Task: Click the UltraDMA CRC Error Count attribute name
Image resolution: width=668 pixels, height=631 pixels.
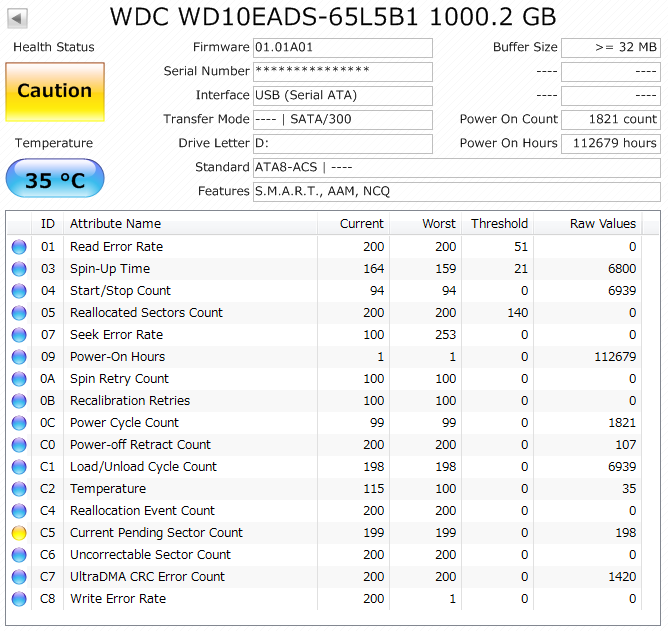Action: pos(147,577)
